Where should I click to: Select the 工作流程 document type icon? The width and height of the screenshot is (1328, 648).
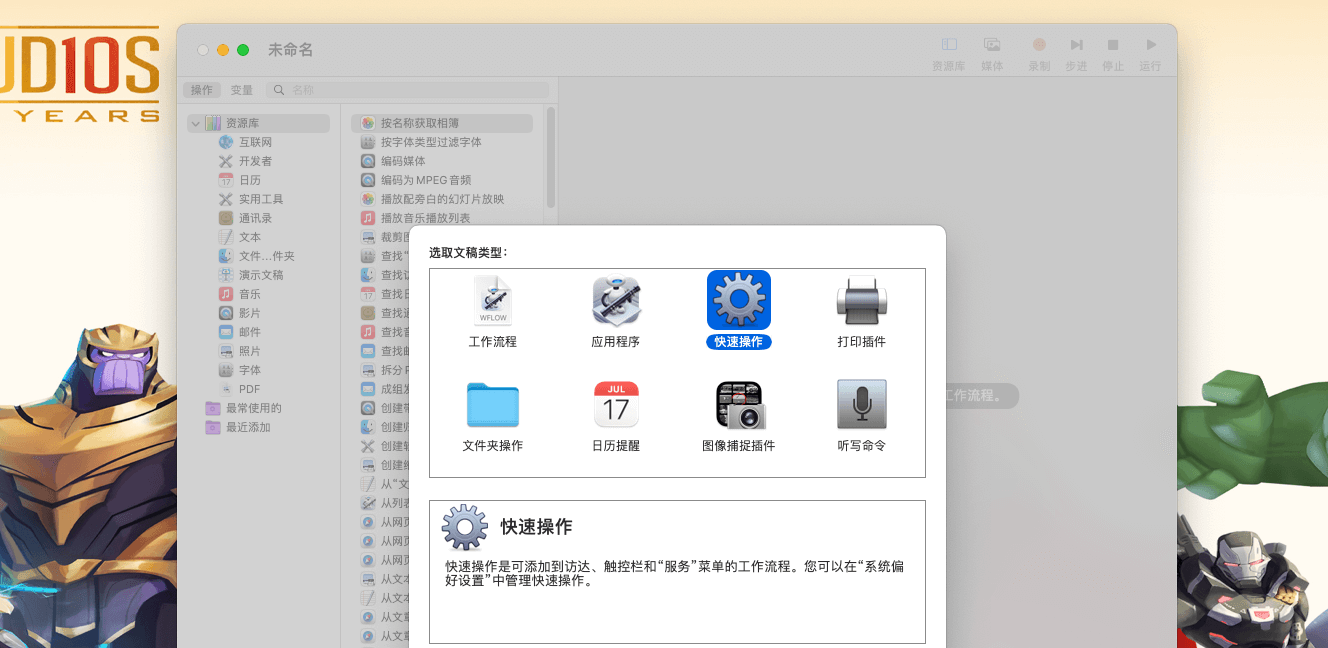(x=492, y=301)
